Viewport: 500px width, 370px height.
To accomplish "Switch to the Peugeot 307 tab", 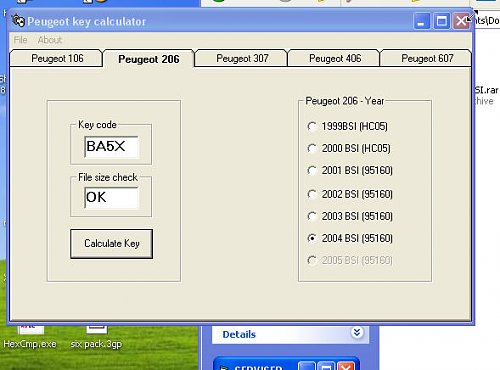I will (242, 59).
